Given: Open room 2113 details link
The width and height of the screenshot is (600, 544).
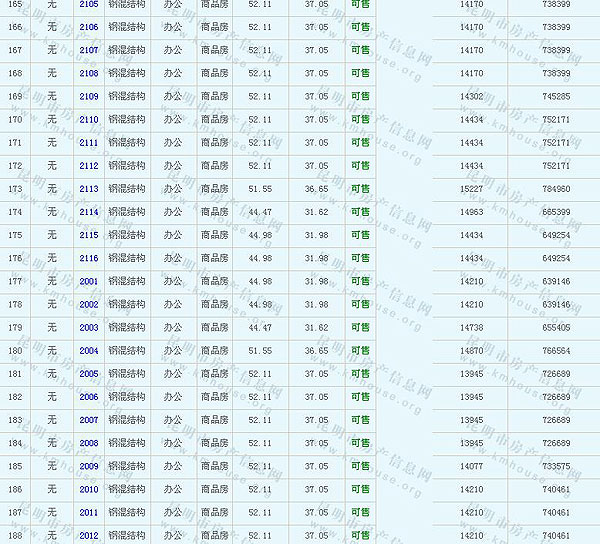Looking at the screenshot, I should [88, 189].
